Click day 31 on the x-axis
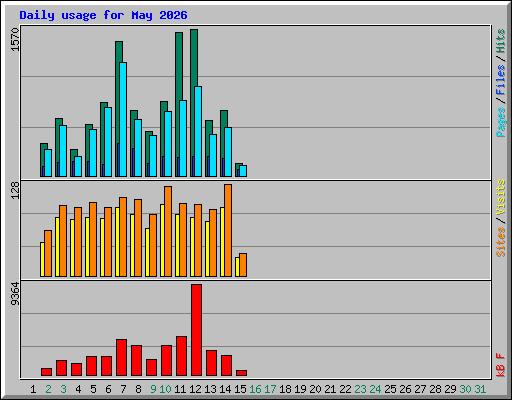512x400 pixels. point(480,389)
